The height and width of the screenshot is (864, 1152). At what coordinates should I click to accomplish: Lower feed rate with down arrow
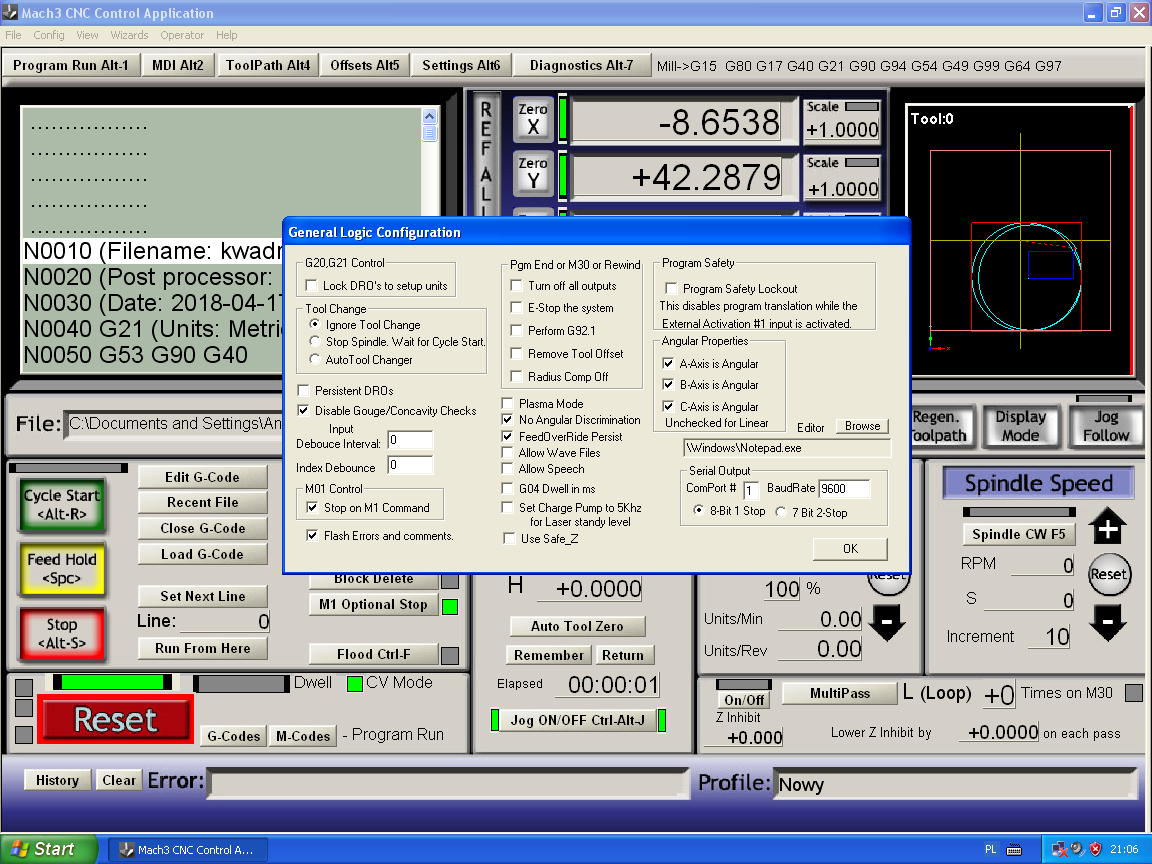coord(886,622)
